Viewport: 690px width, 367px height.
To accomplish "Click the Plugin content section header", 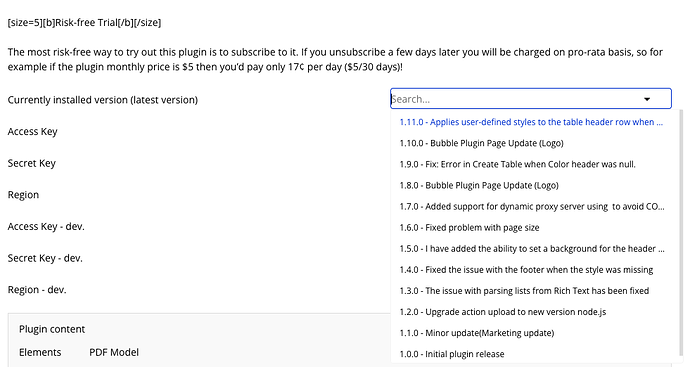I will [52, 329].
